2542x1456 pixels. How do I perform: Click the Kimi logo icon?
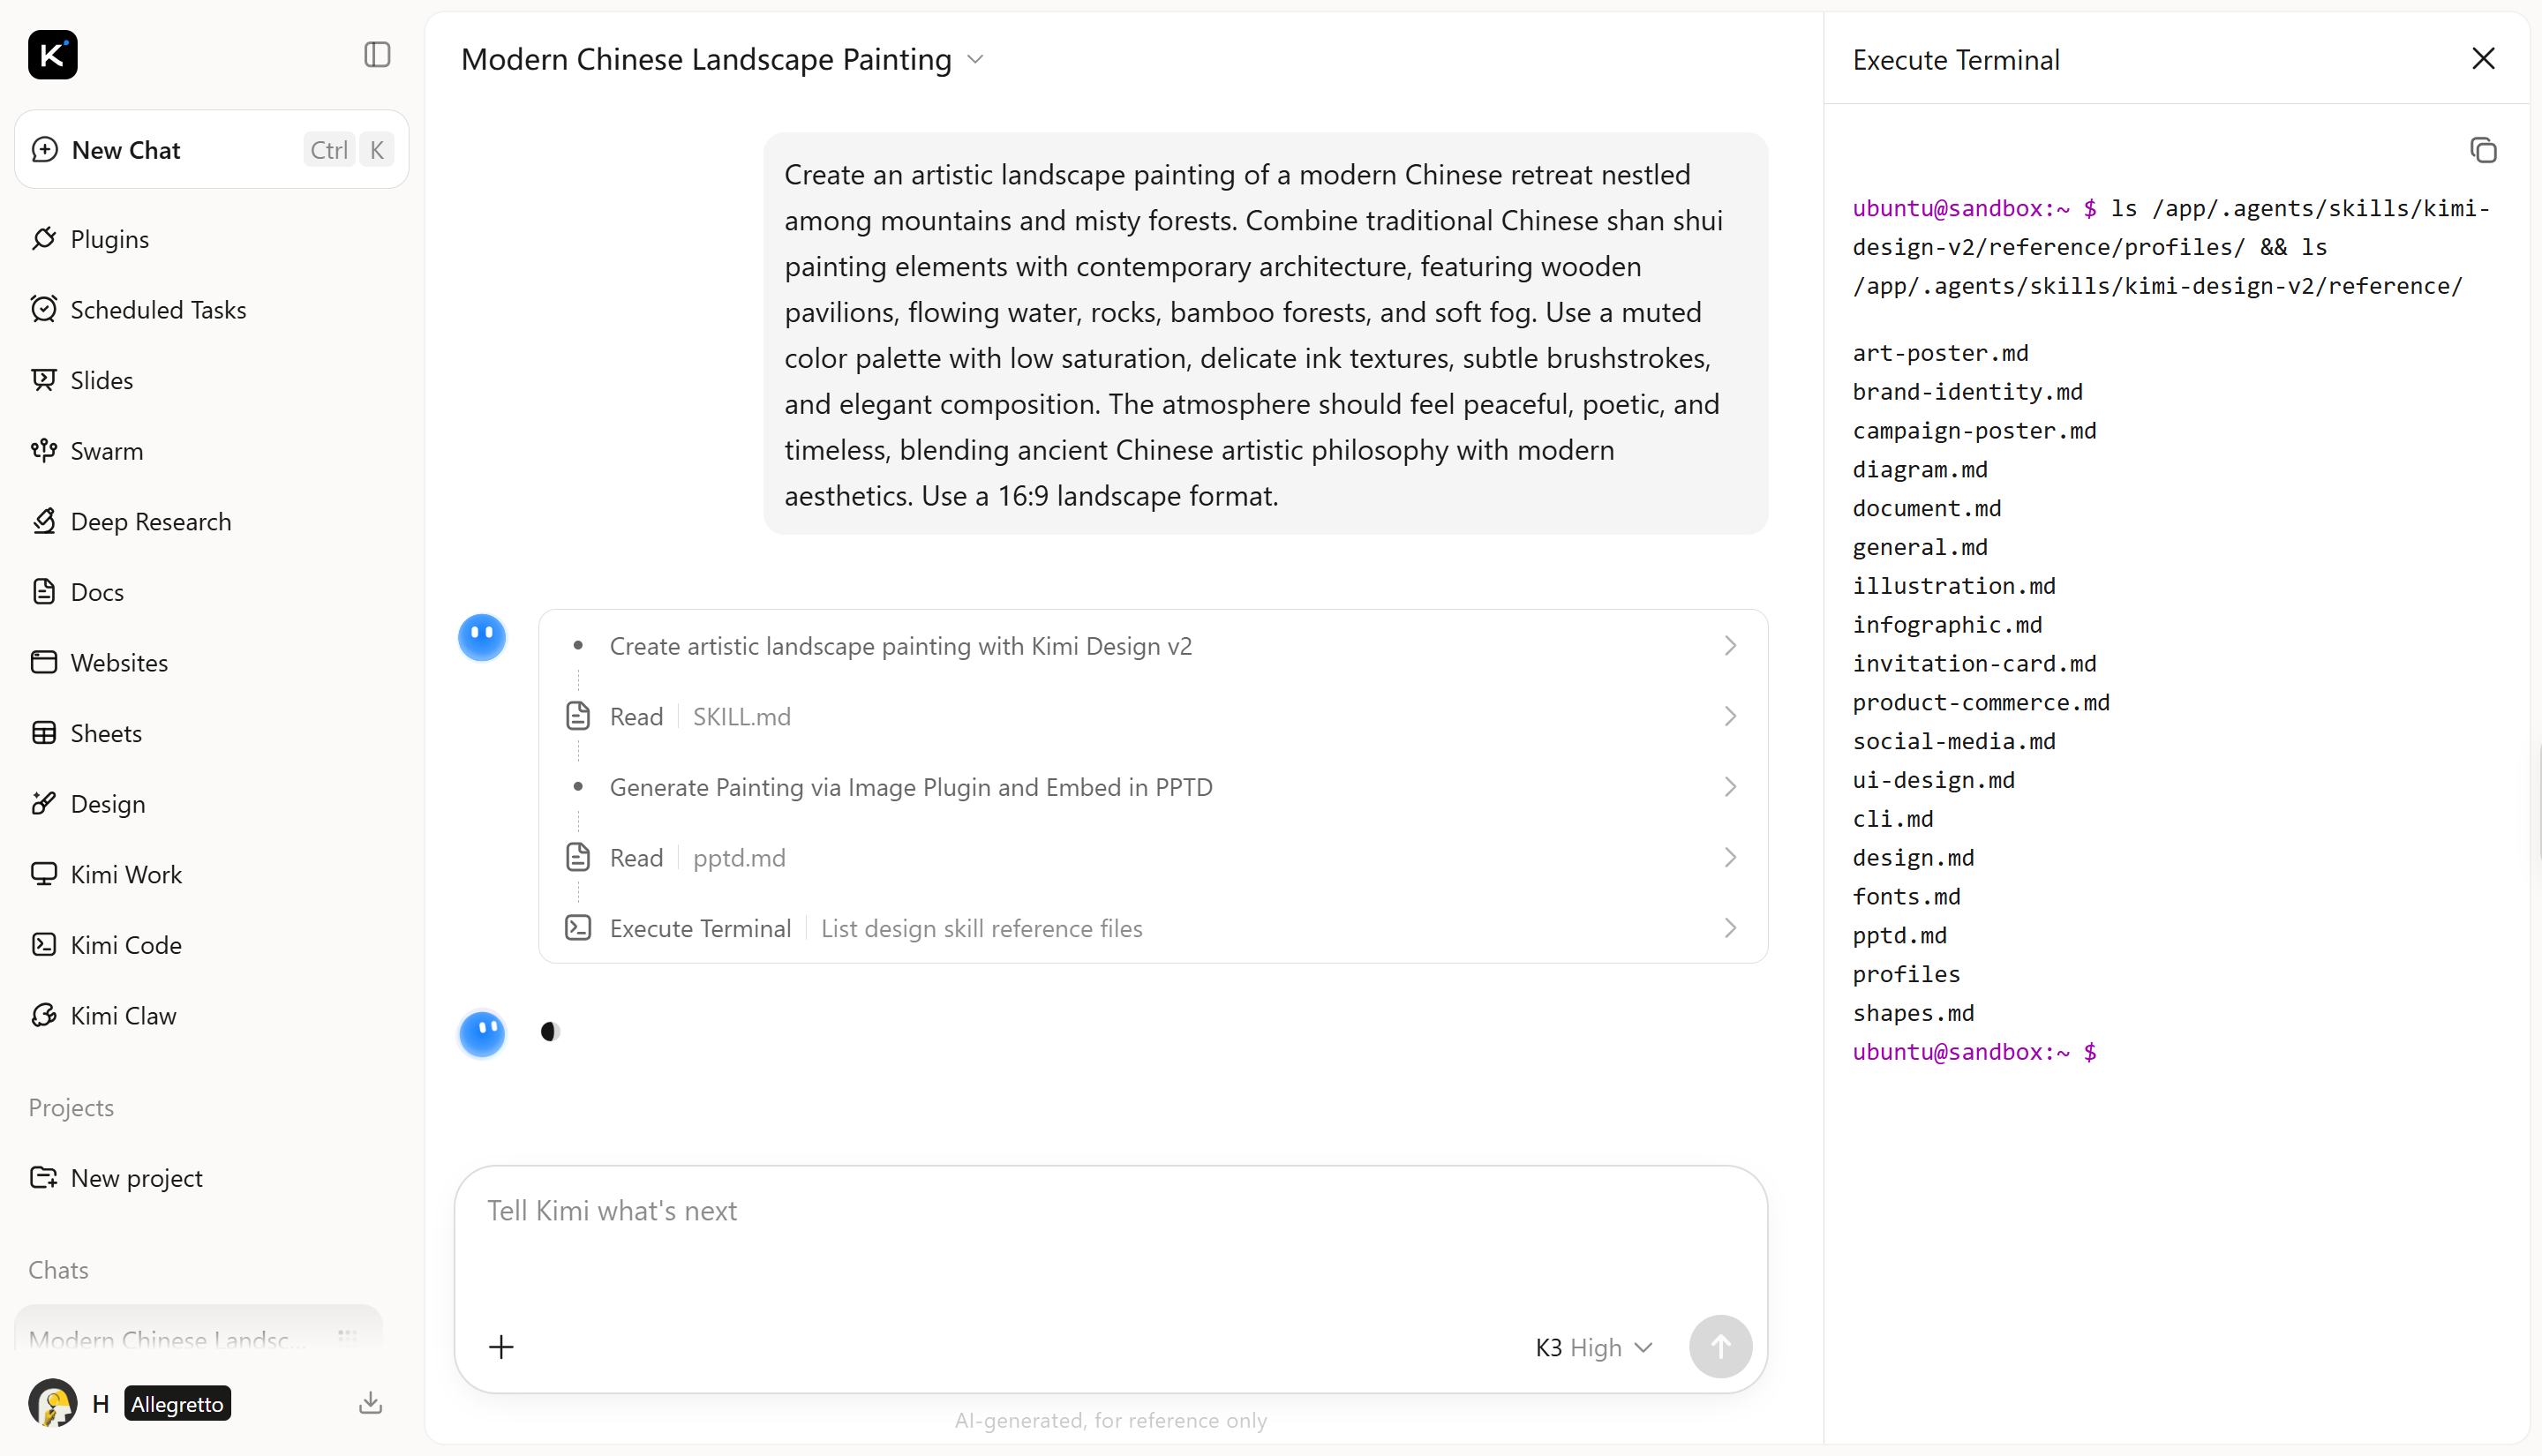click(53, 54)
